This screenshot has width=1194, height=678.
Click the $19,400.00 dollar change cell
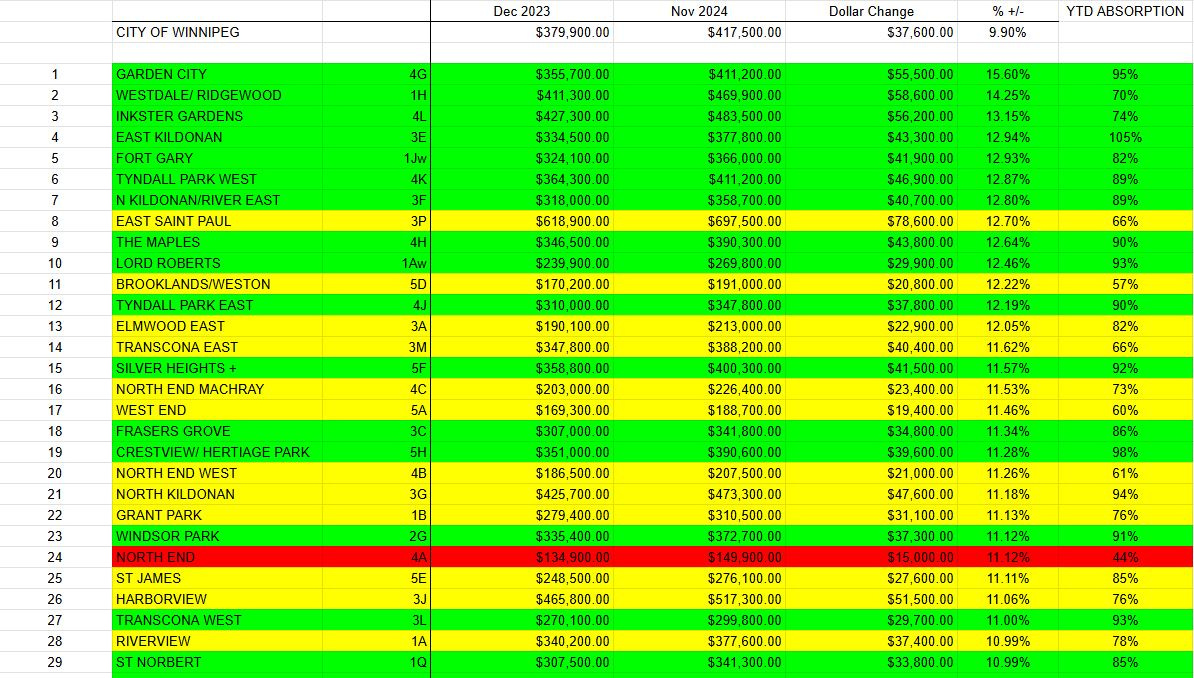(x=871, y=410)
